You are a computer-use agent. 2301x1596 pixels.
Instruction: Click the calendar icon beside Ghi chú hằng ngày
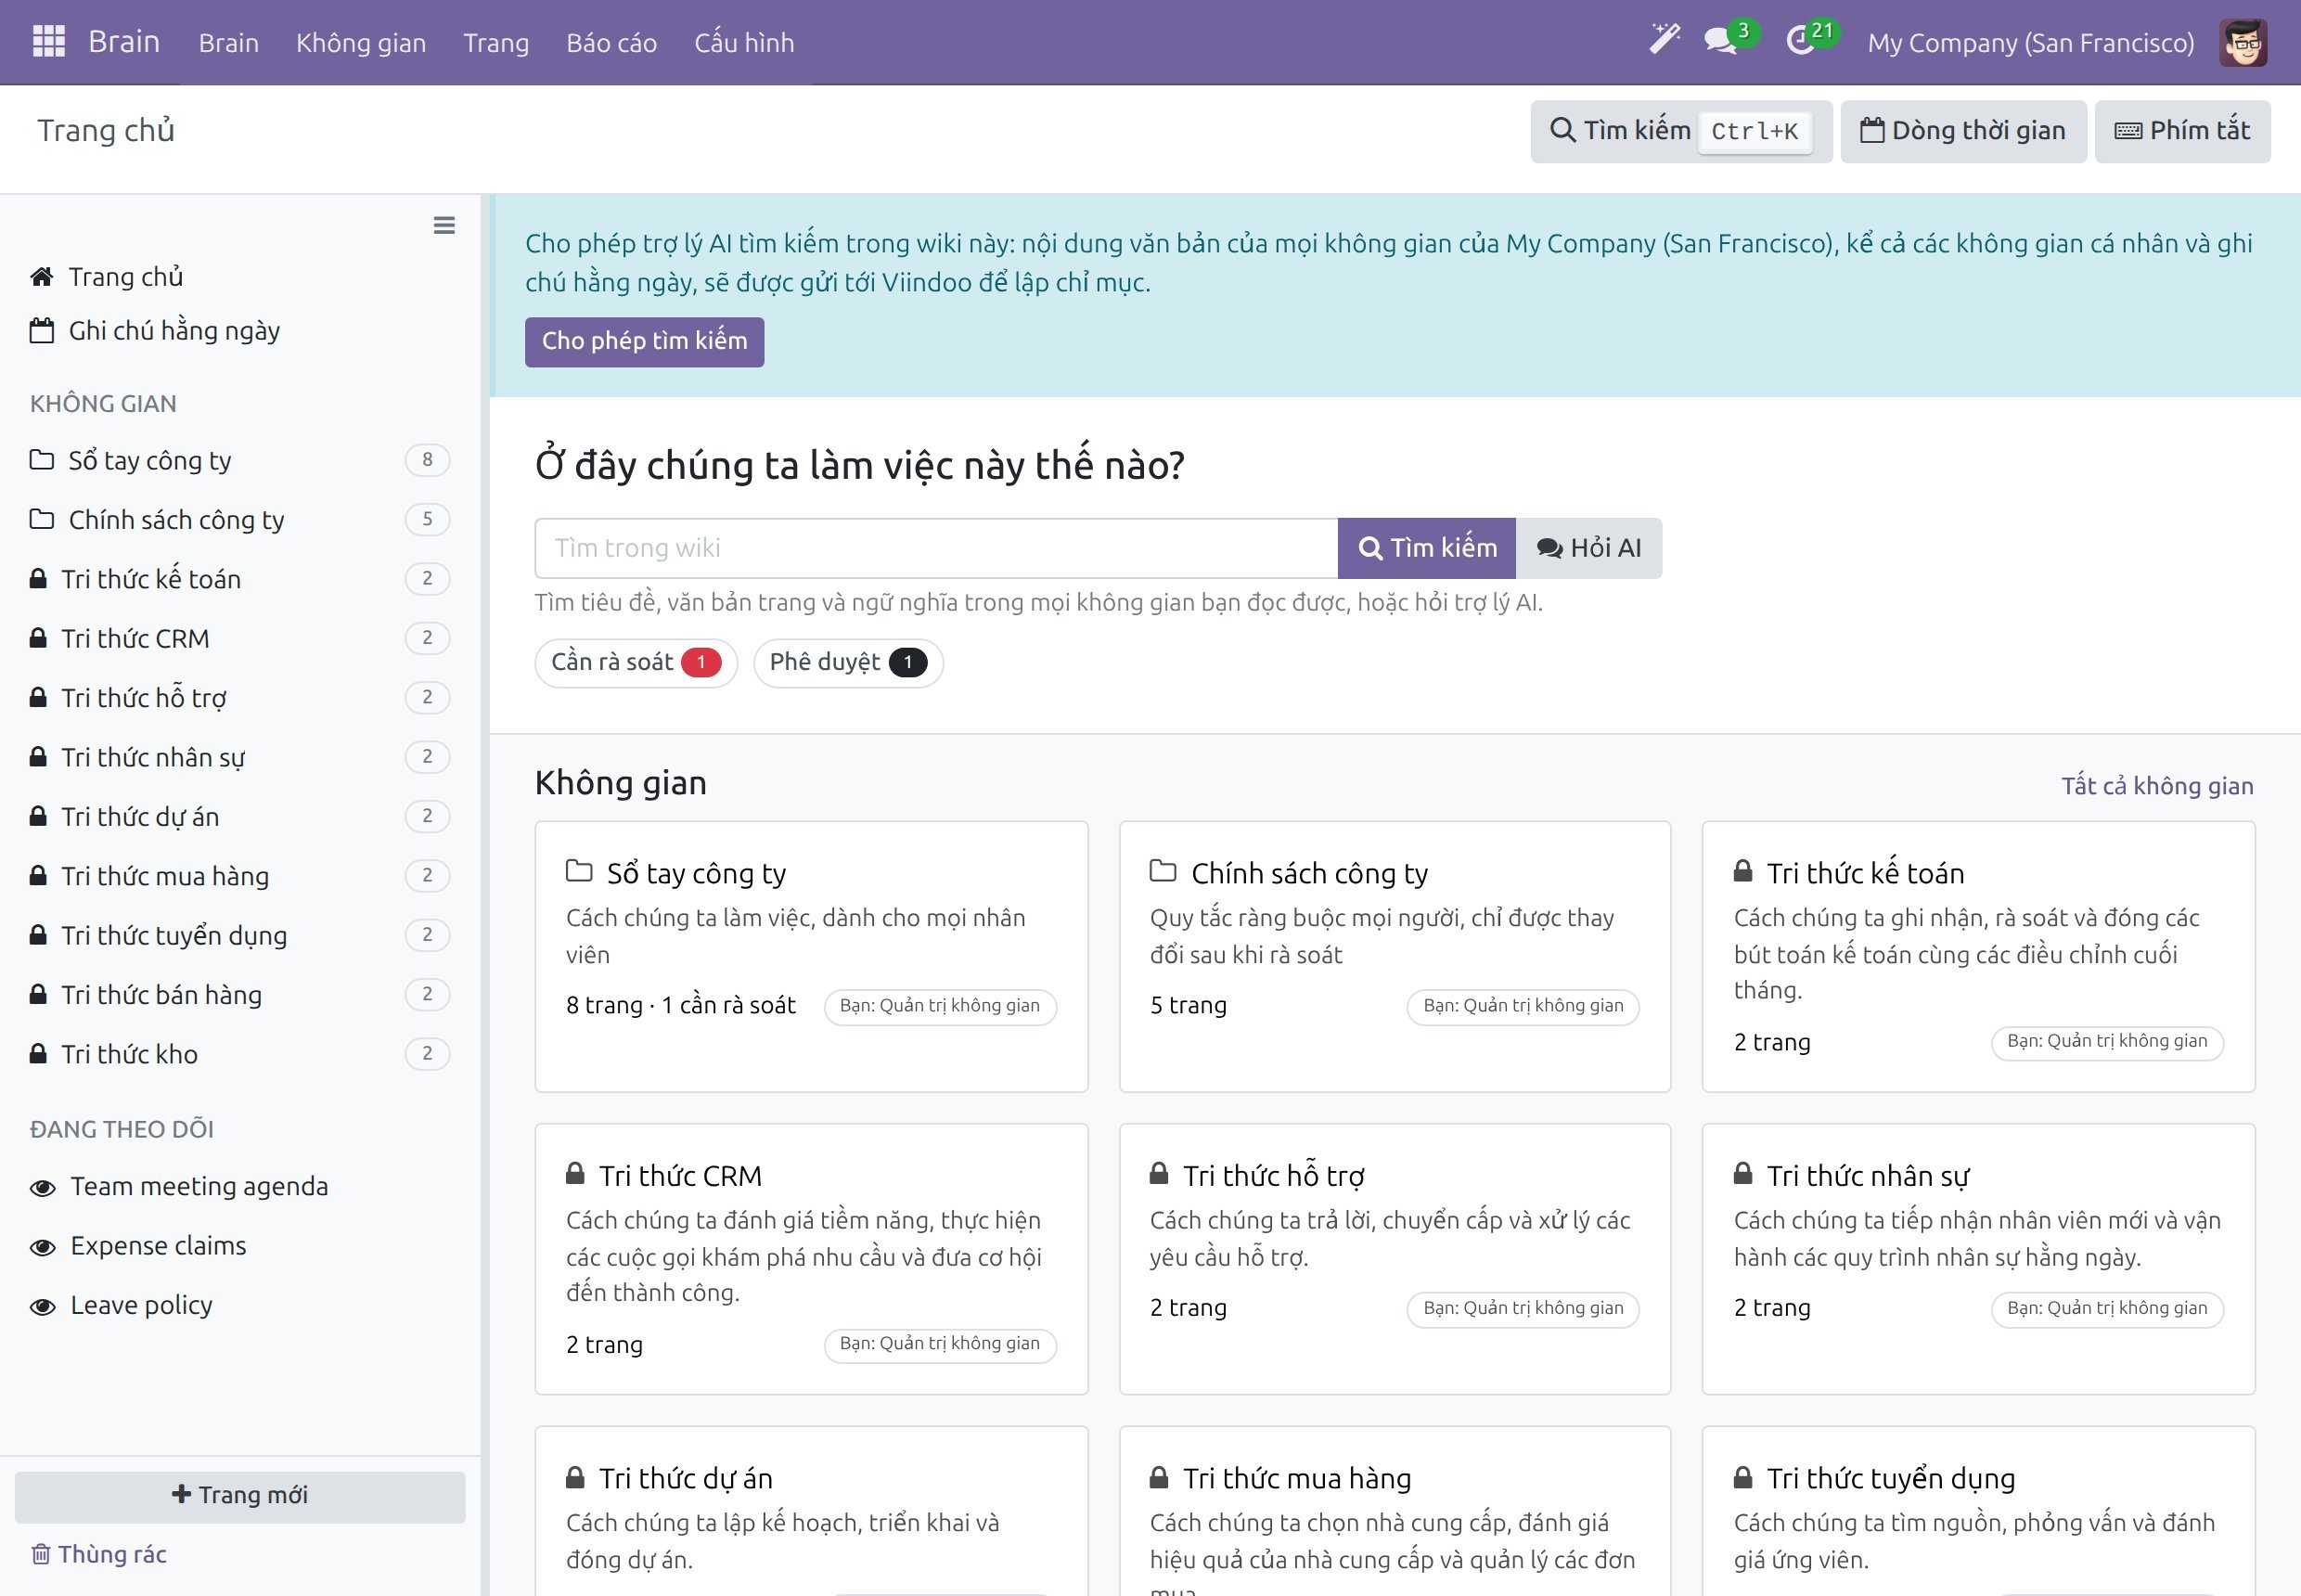pyautogui.click(x=41, y=331)
